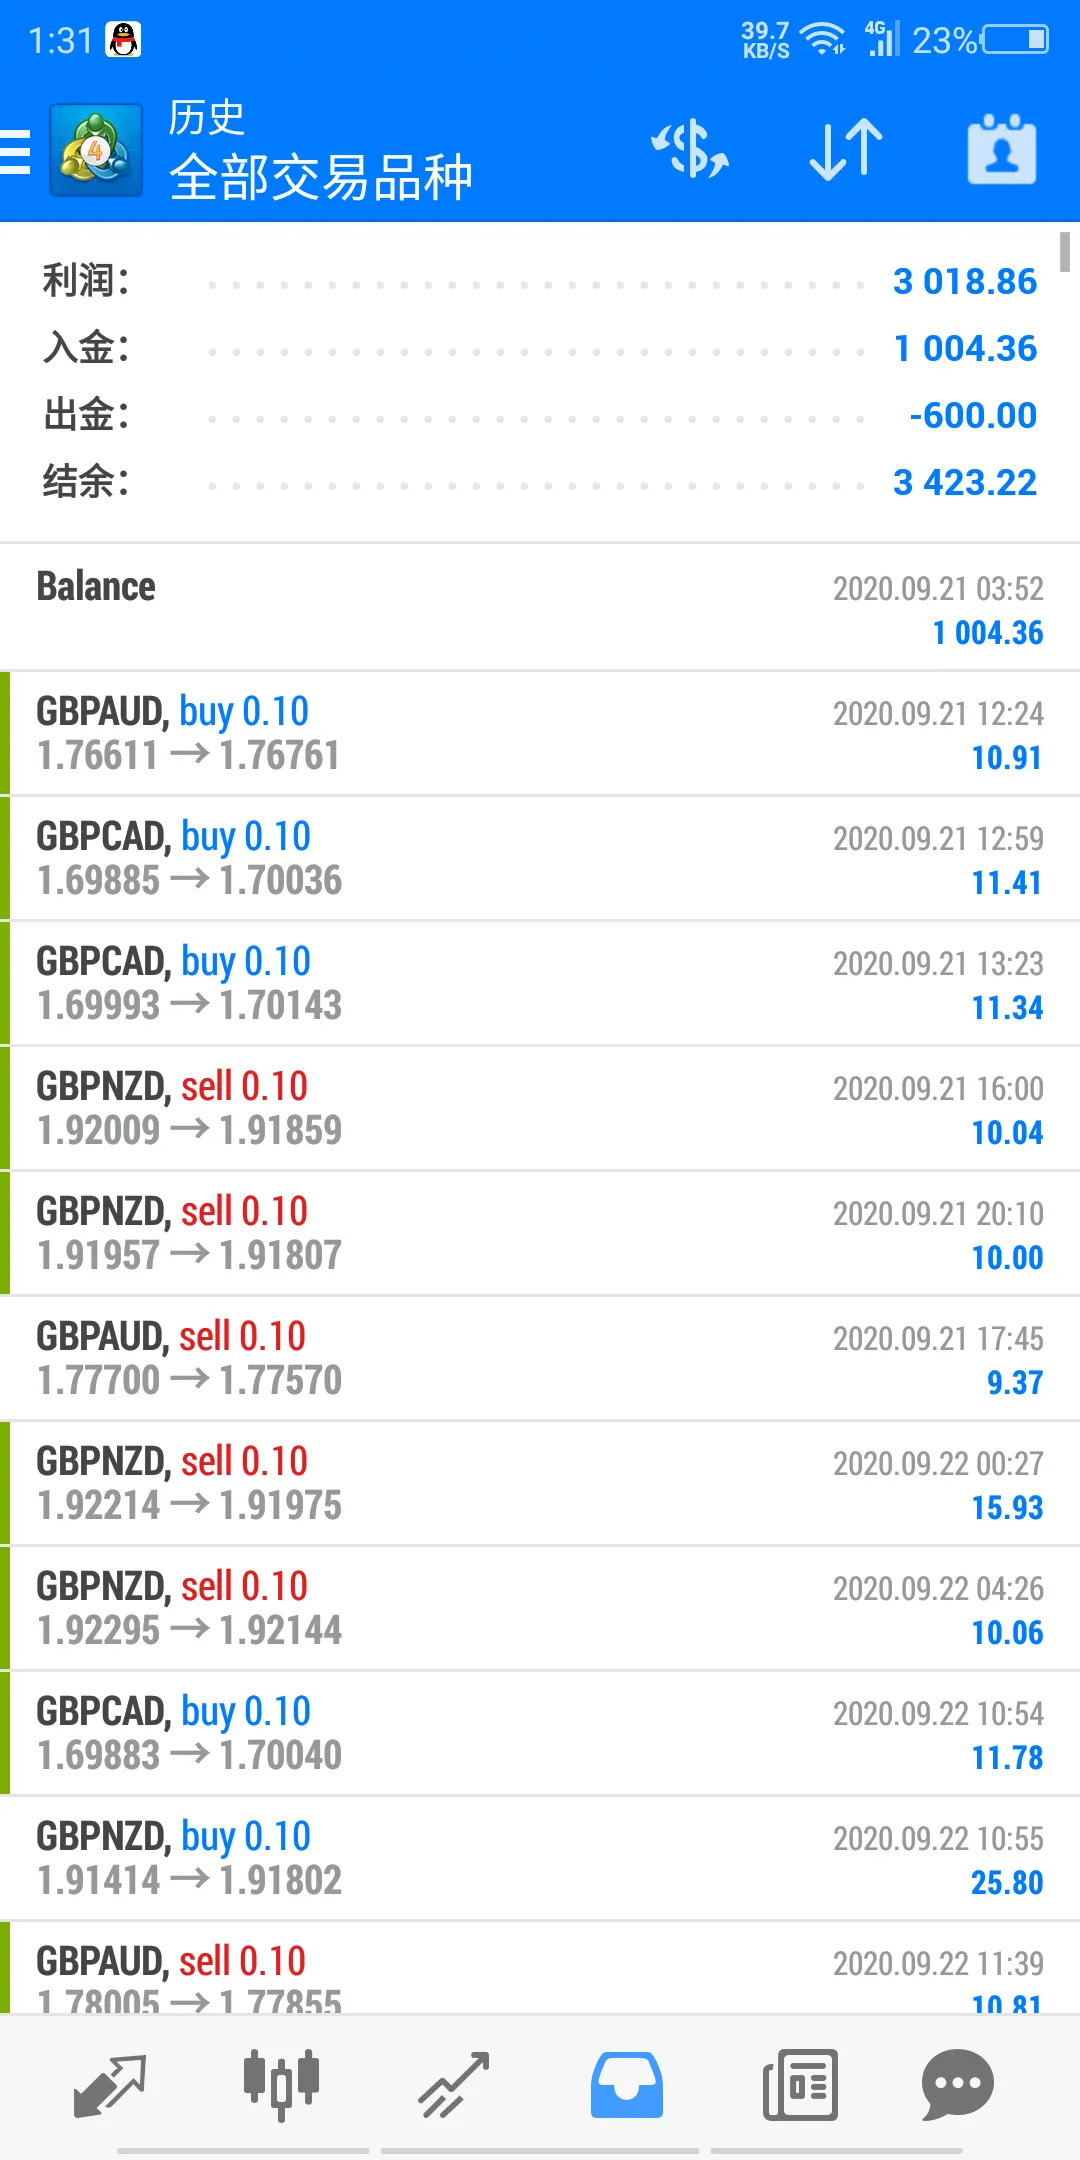Select GBPNZD sell trade at 16:00

pos(540,1109)
